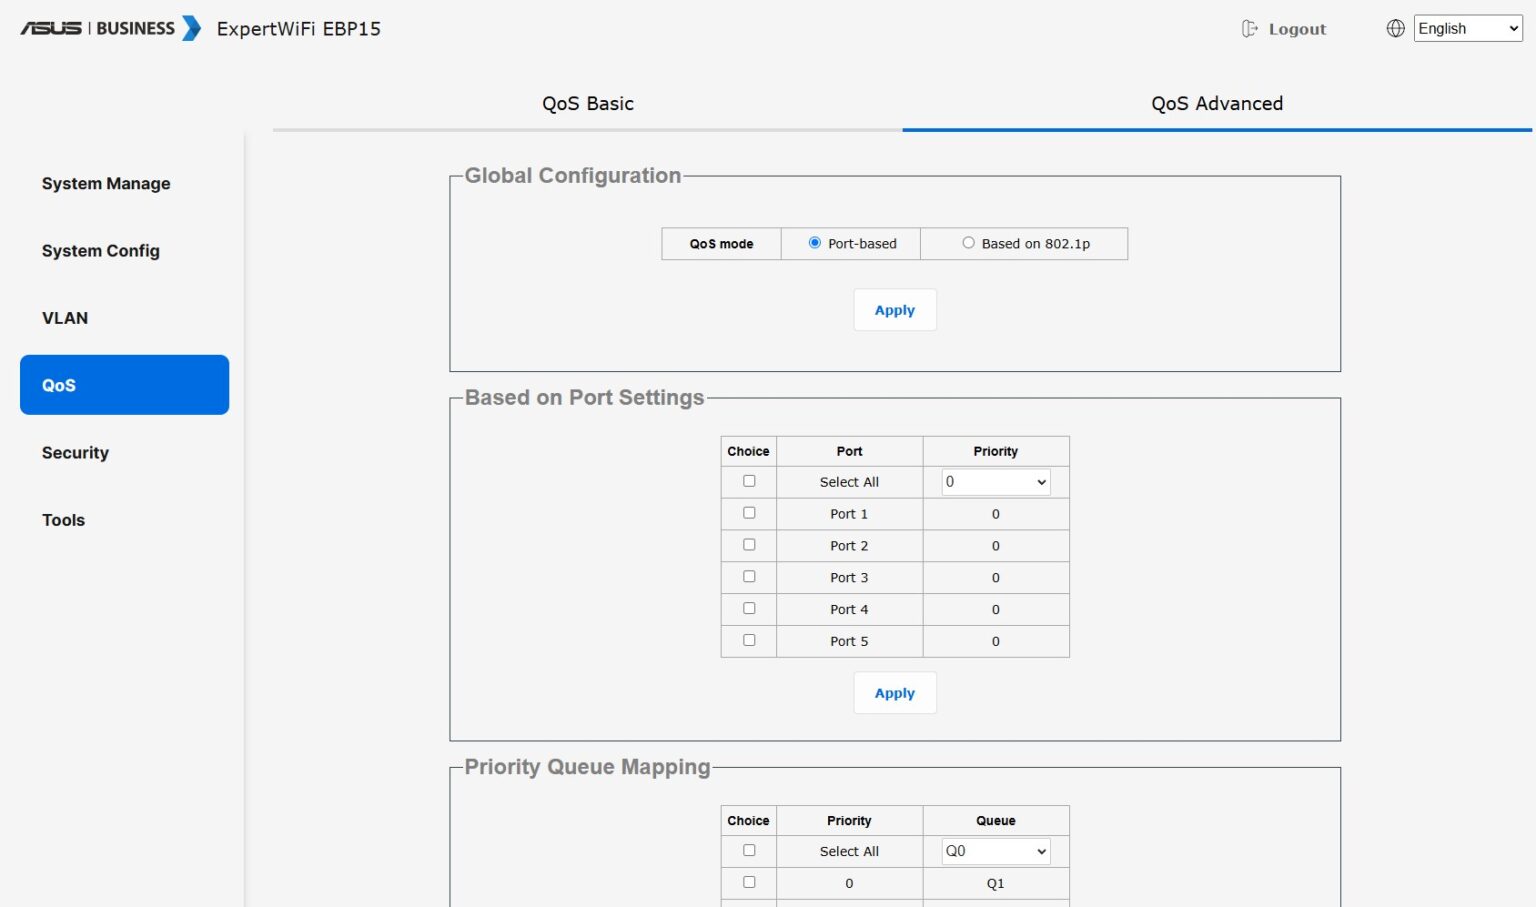
Task: Go to the VLAN menu
Action: tap(65, 318)
